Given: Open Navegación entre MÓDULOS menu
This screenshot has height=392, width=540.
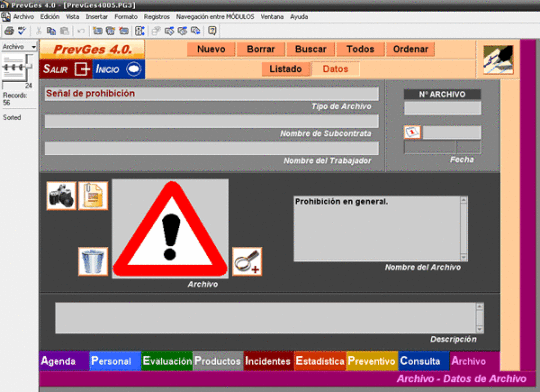Looking at the screenshot, I should [215, 17].
